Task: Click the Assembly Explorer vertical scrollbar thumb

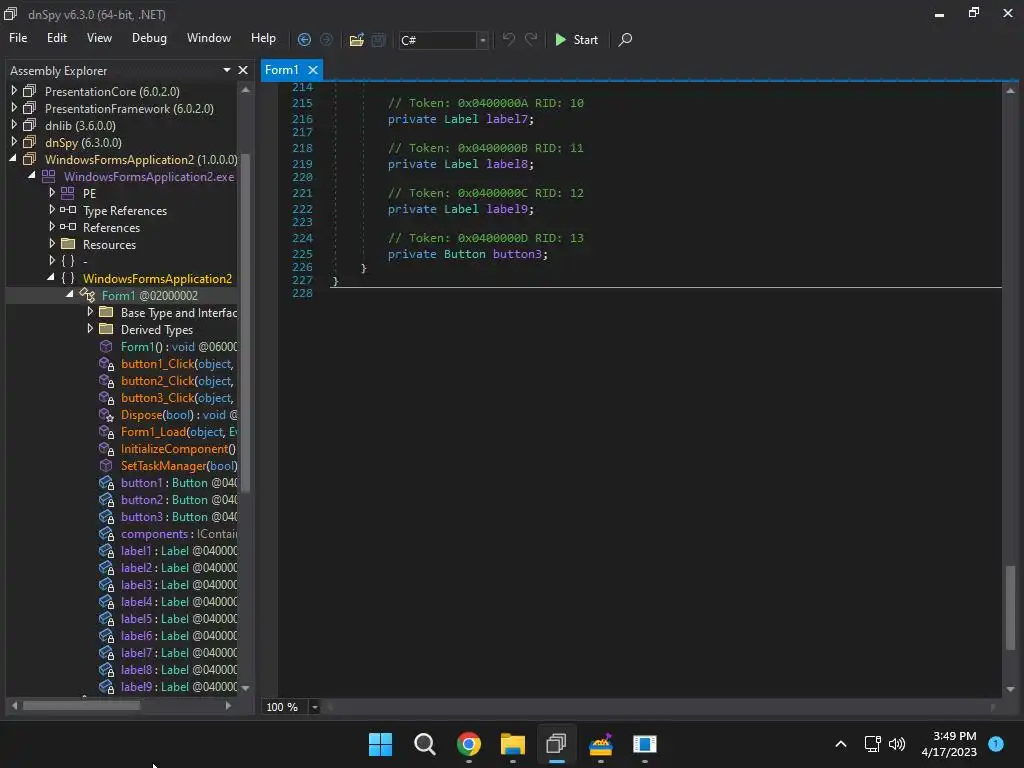Action: click(x=246, y=323)
